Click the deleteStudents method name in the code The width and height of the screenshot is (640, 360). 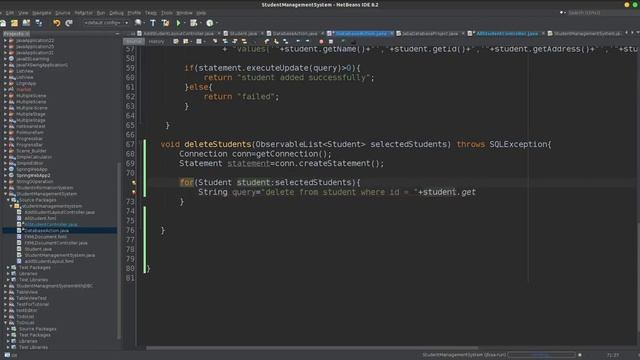click(217, 144)
